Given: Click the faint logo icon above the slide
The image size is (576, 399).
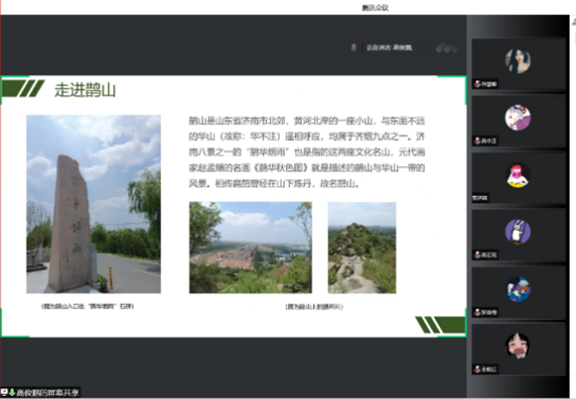Looking at the screenshot, I should pyautogui.click(x=446, y=48).
